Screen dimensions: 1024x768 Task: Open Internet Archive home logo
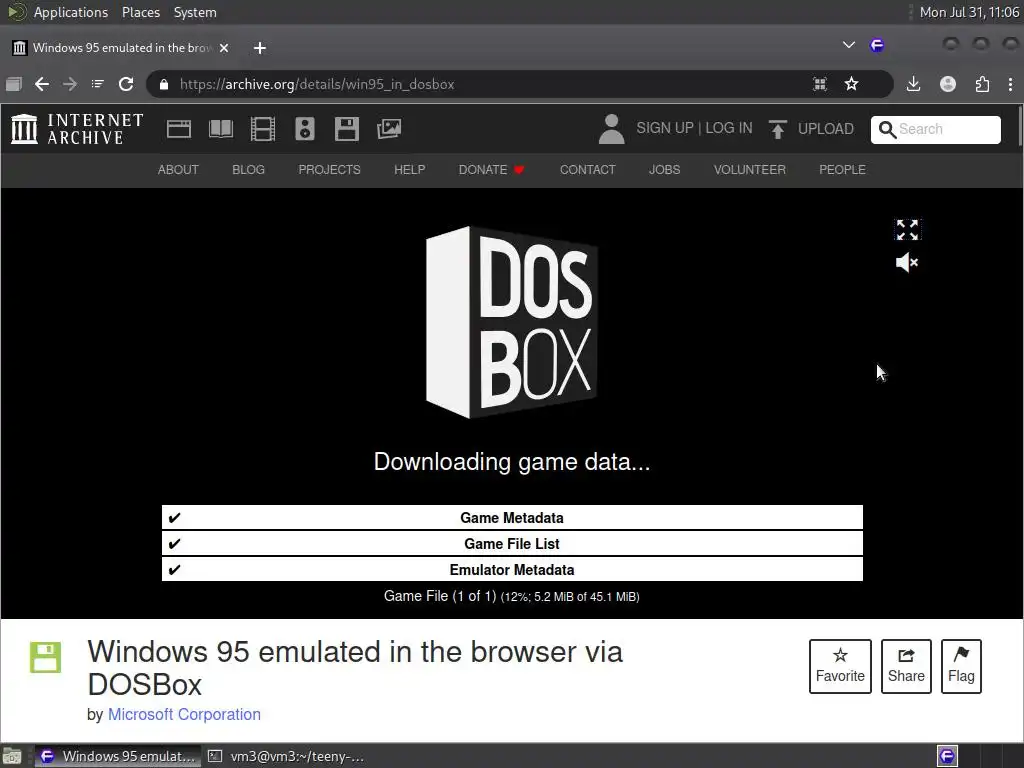pyautogui.click(x=77, y=129)
